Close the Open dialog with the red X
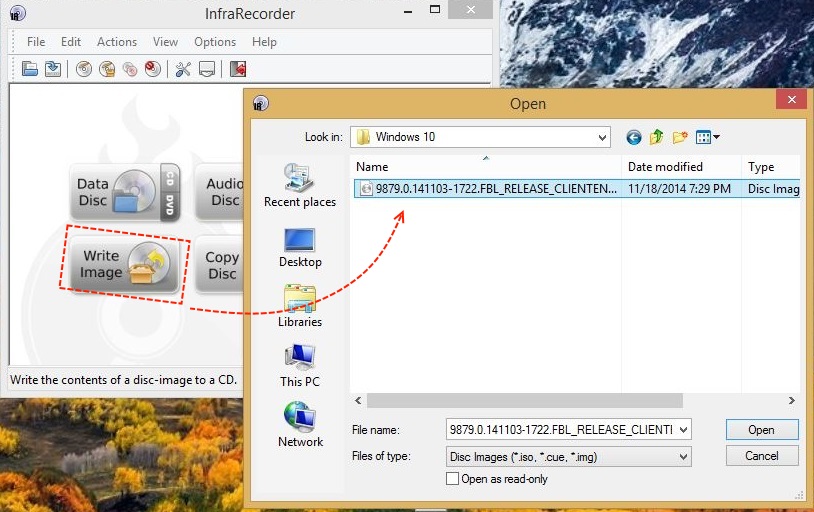The height and width of the screenshot is (512, 814). [791, 99]
